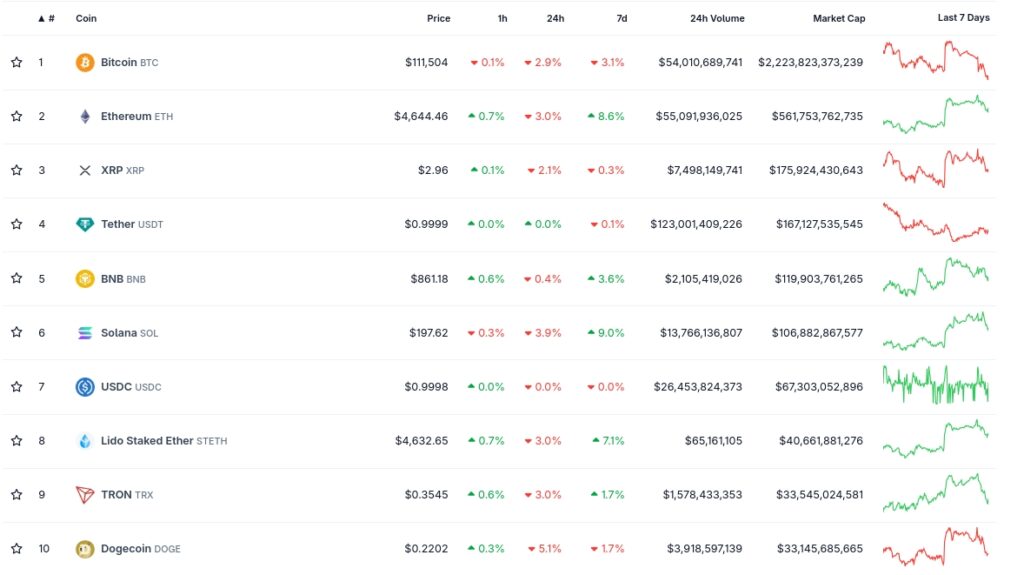Open TRON's 7-day sparkline chart

pos(936,493)
